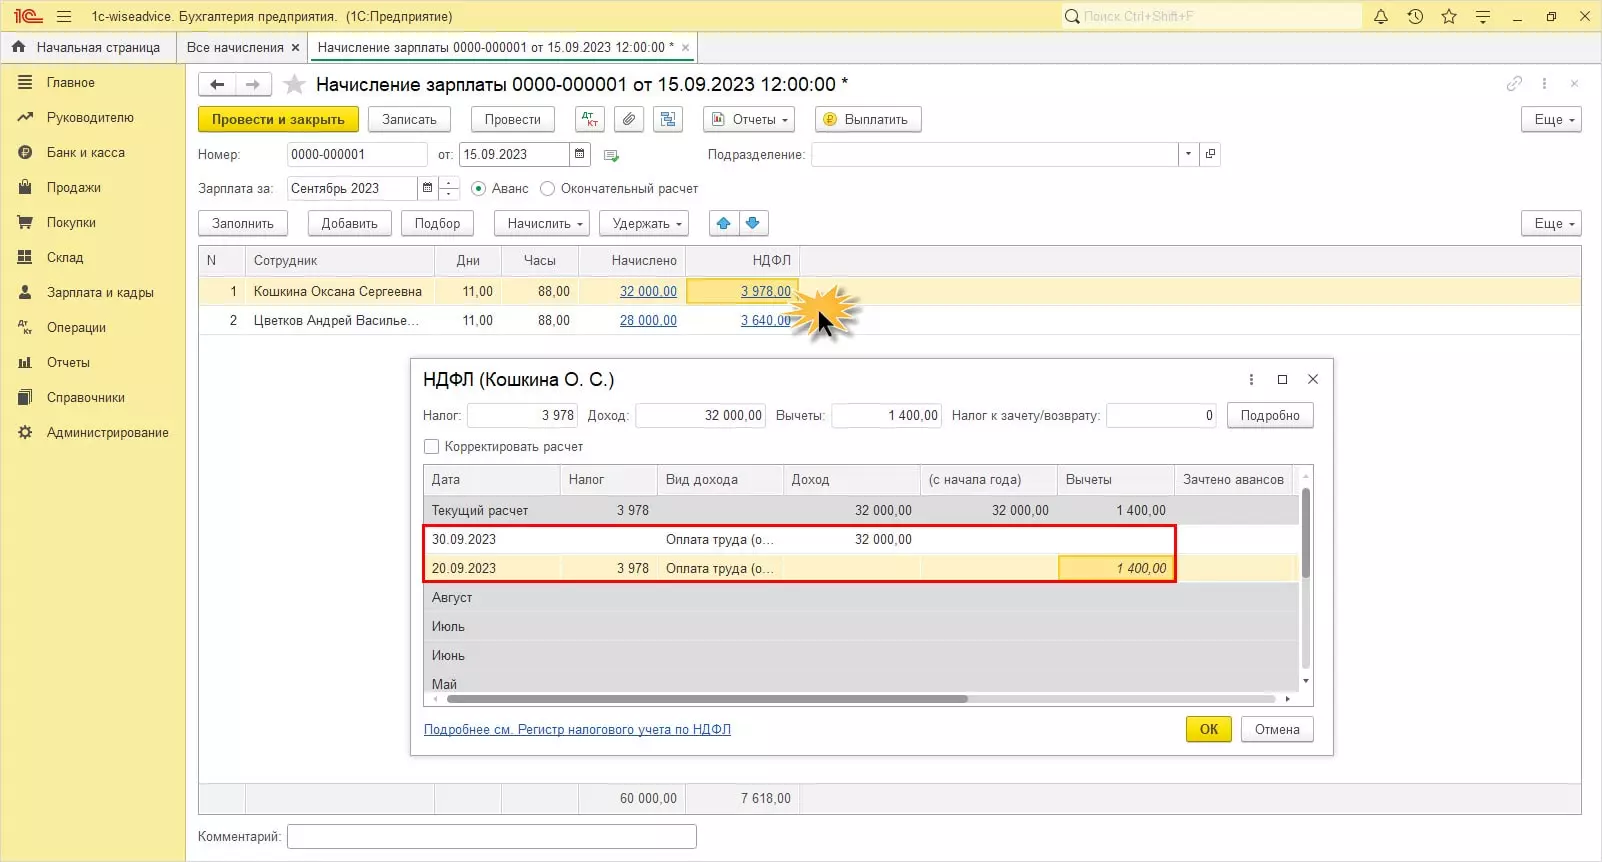Switch to the Все начисления tab
1602x862 pixels.
(235, 47)
